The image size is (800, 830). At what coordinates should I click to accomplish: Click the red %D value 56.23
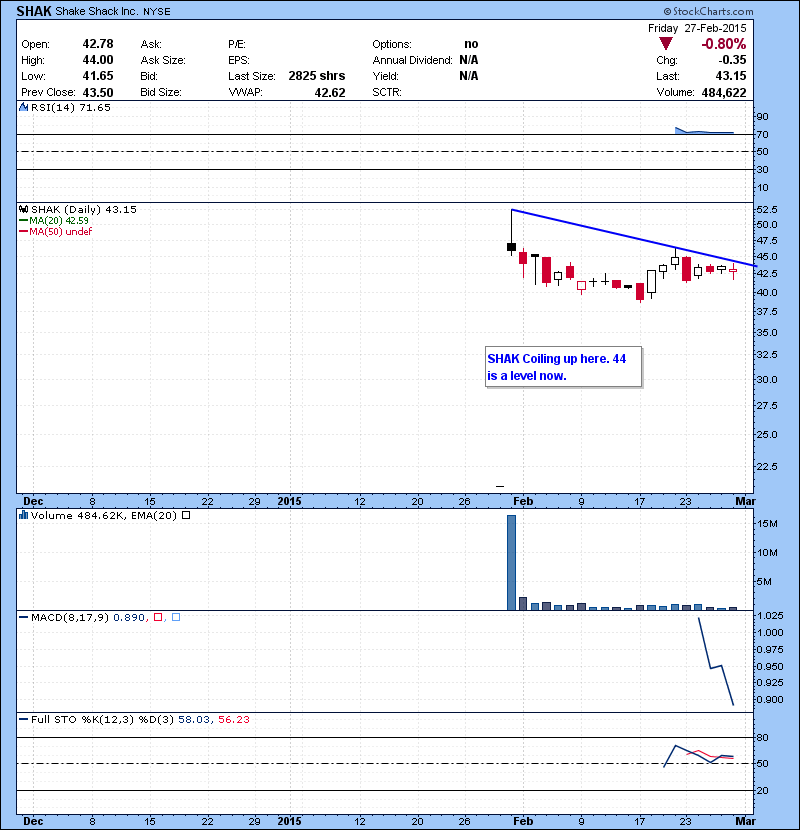pyautogui.click(x=233, y=719)
